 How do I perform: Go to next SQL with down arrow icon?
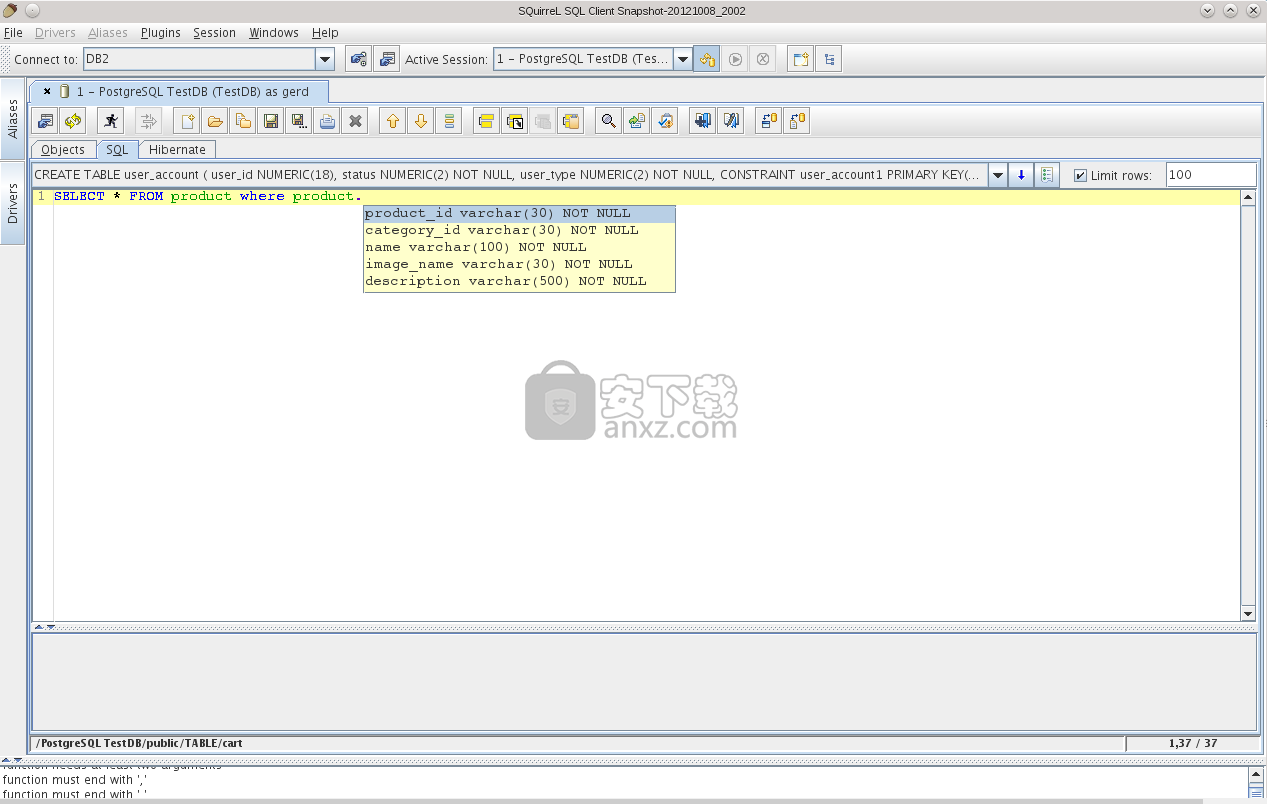(x=421, y=121)
